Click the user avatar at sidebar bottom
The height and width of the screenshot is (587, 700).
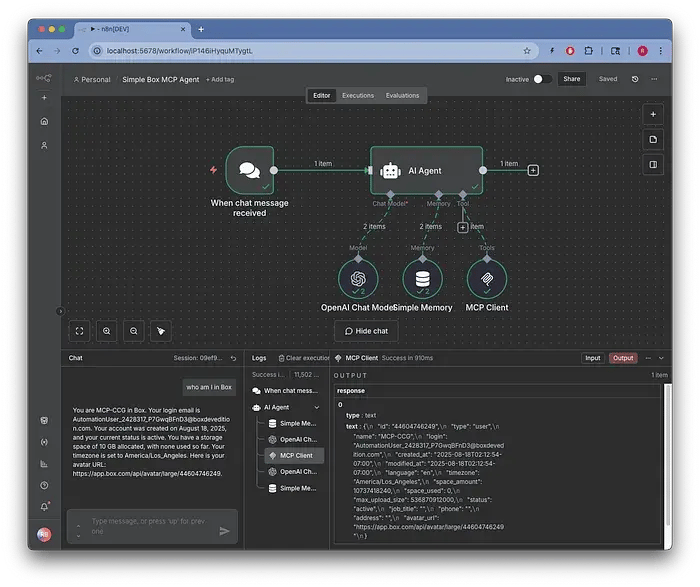click(x=44, y=534)
